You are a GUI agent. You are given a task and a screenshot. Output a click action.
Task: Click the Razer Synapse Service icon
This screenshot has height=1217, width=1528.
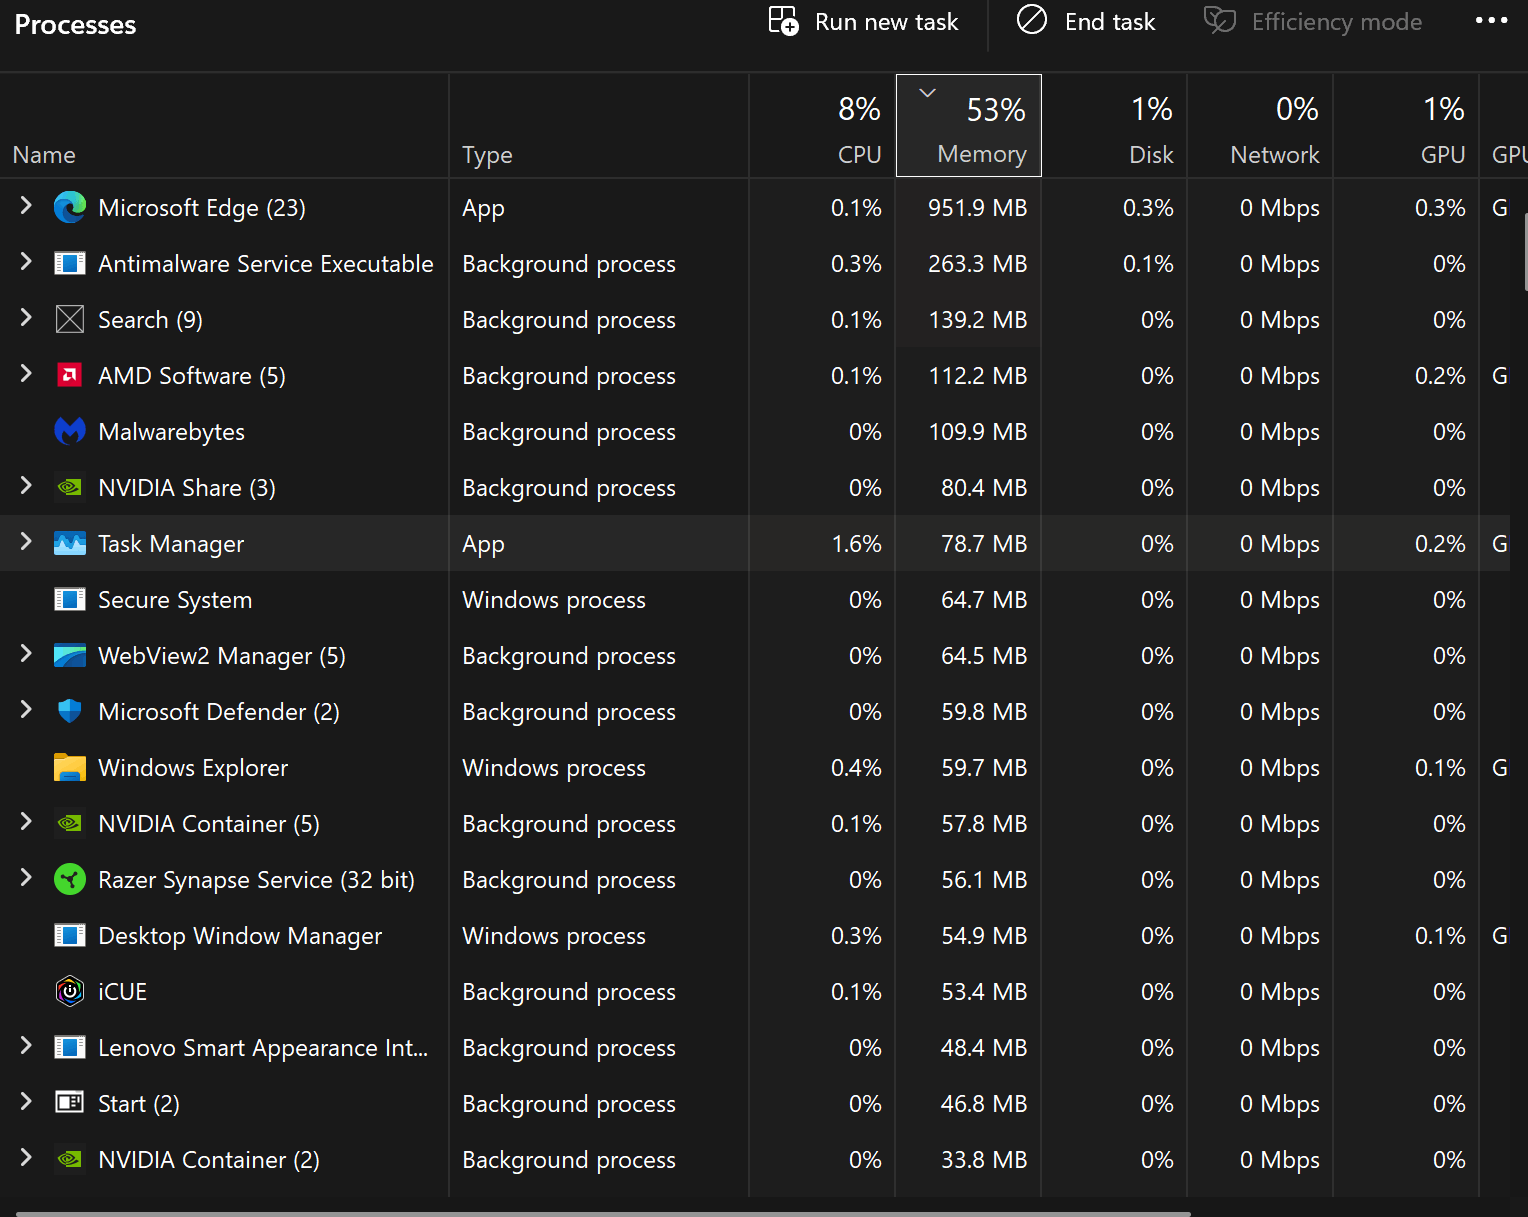70,880
